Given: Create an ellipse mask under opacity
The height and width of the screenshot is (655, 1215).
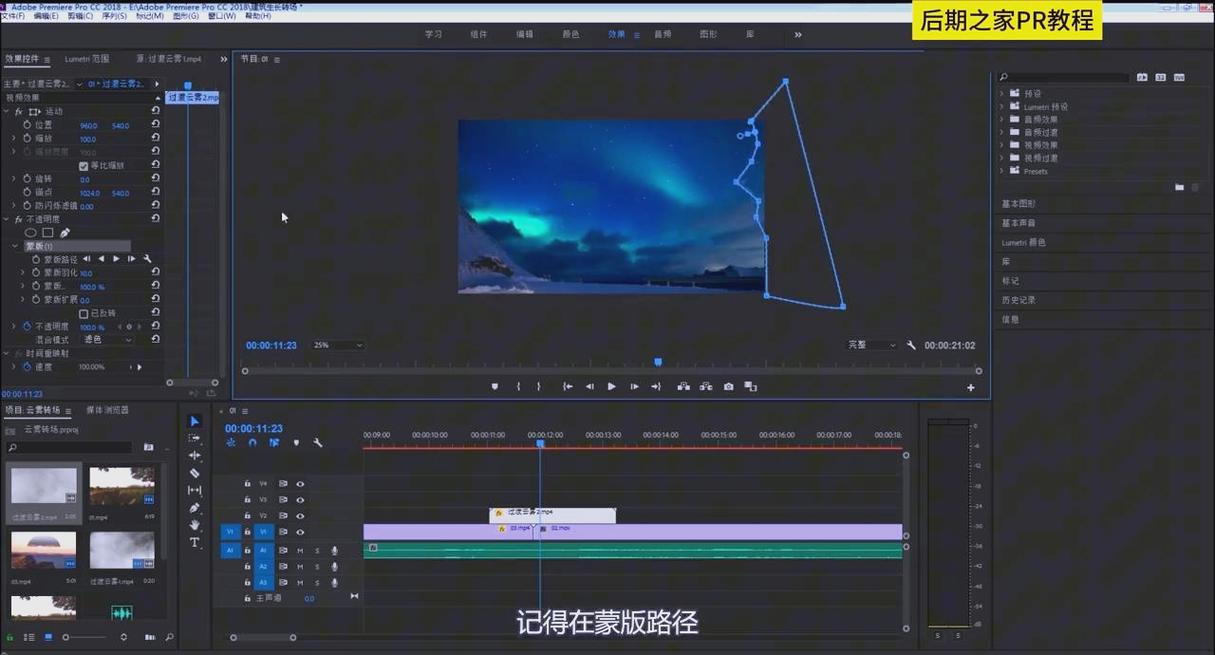Looking at the screenshot, I should 30,233.
